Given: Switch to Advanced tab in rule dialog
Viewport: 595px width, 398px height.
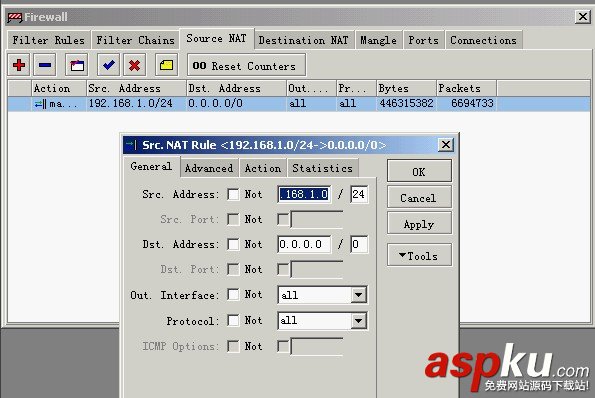Looking at the screenshot, I should [x=209, y=168].
